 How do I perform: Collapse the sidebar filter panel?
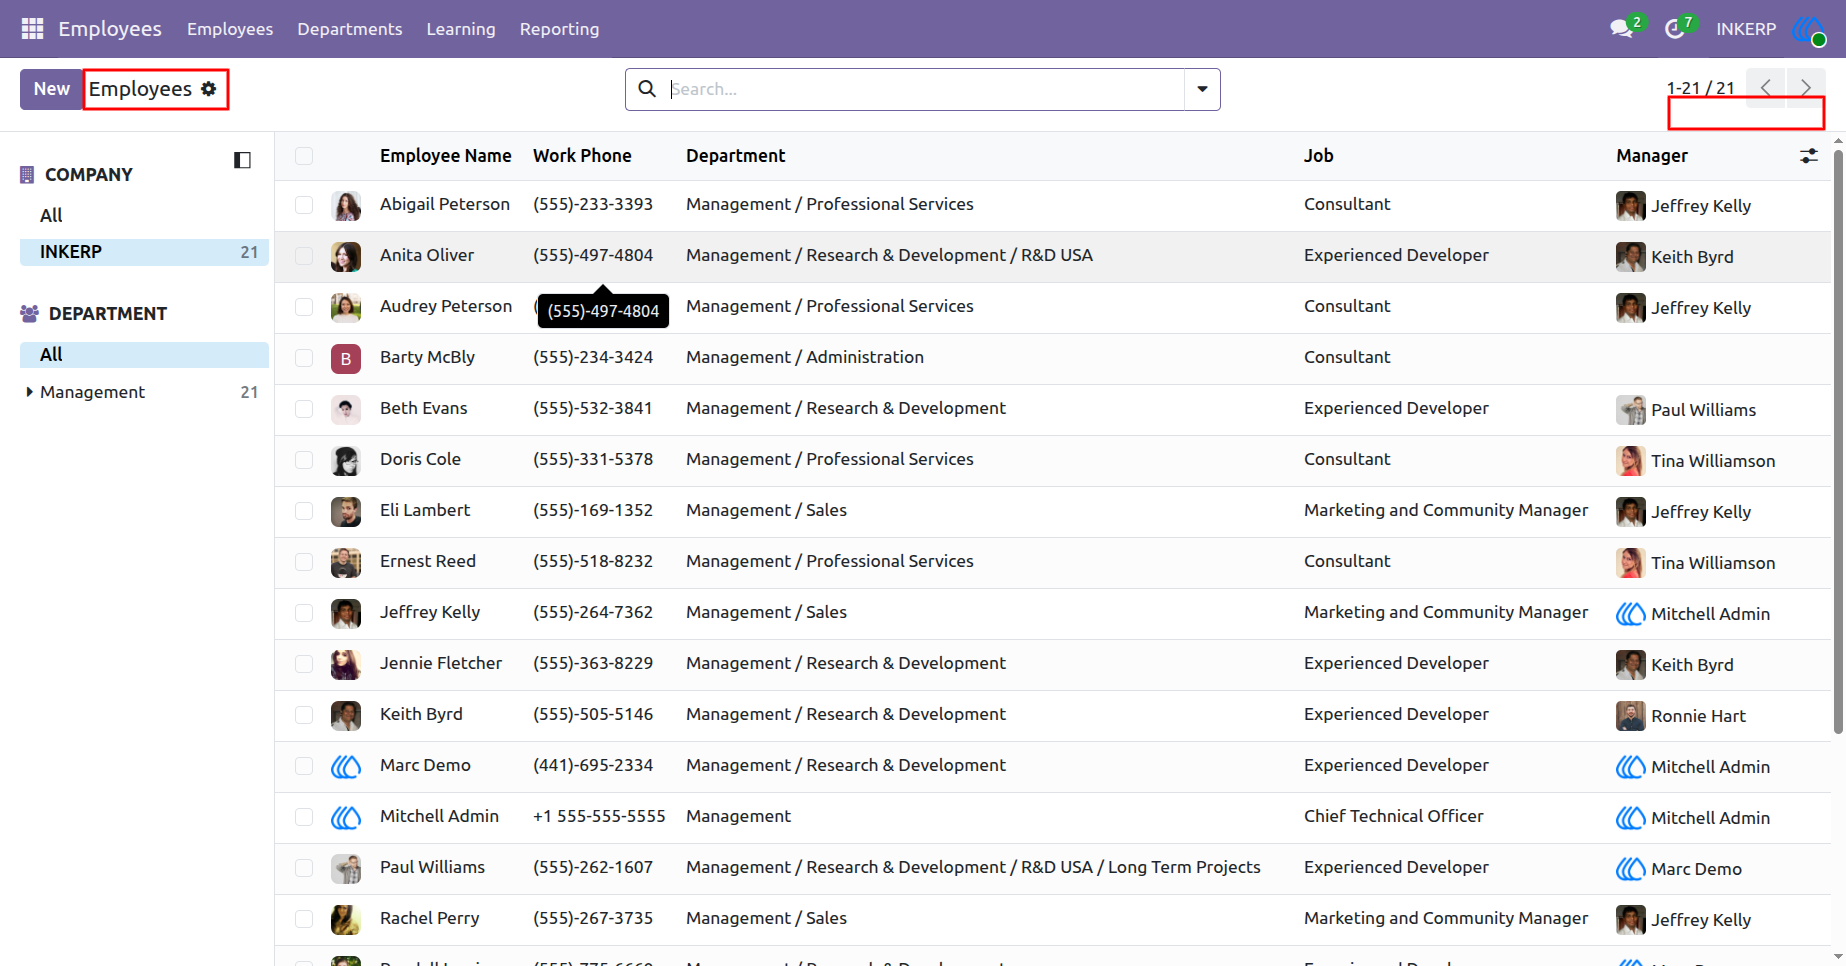242,160
